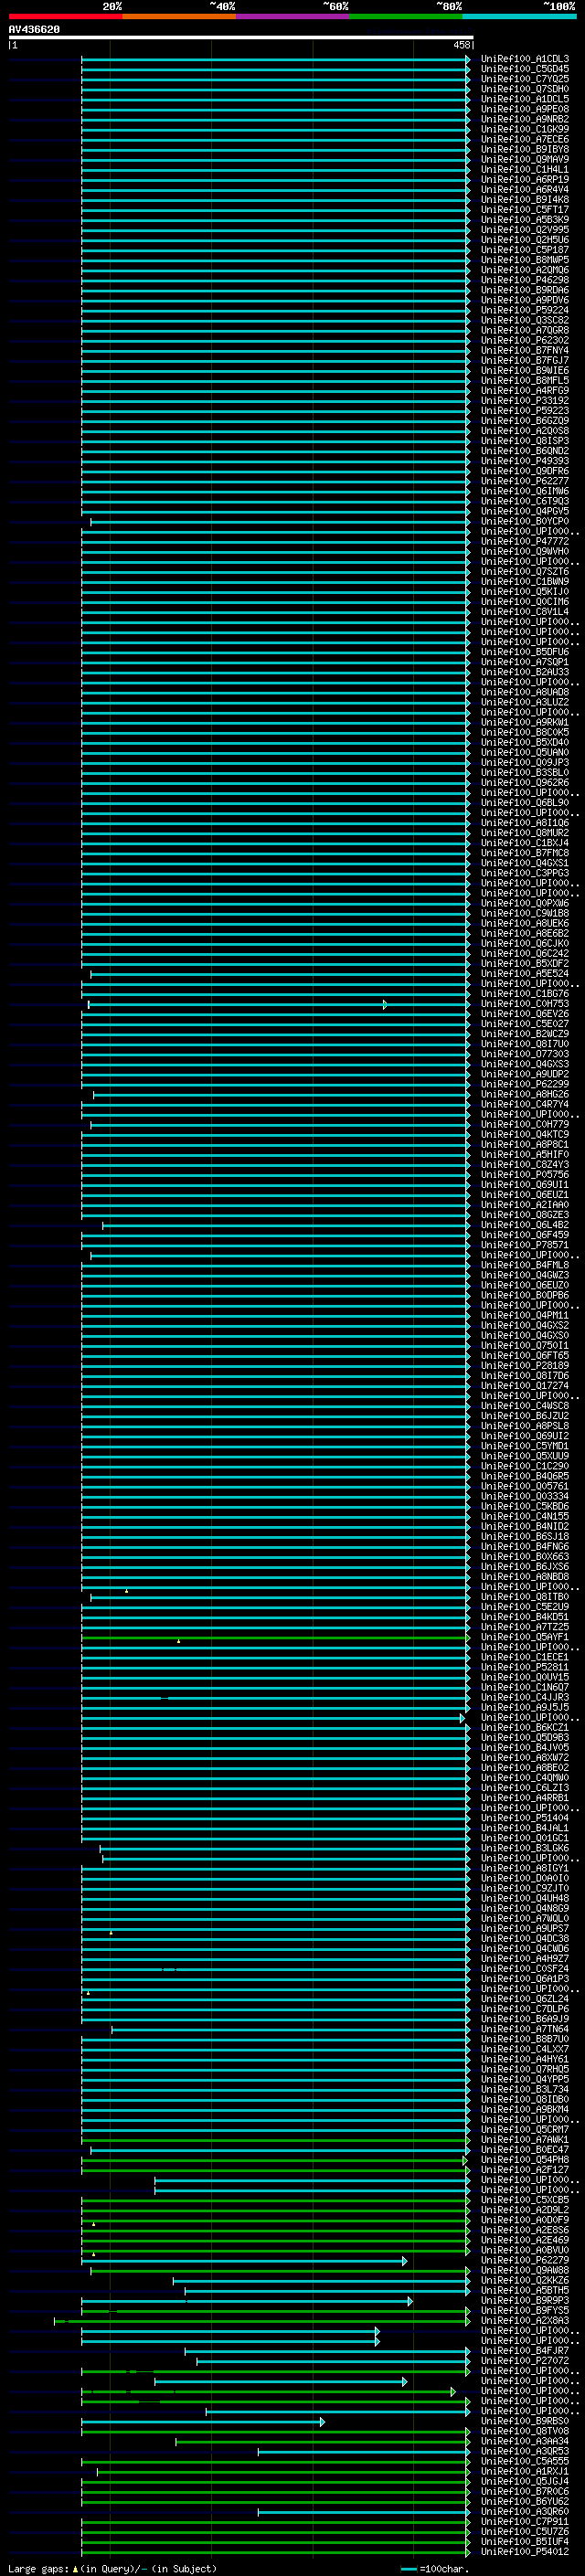The height and width of the screenshot is (2576, 585).
Task: Select hit label UniRef100_P54012
Action: point(525,2551)
